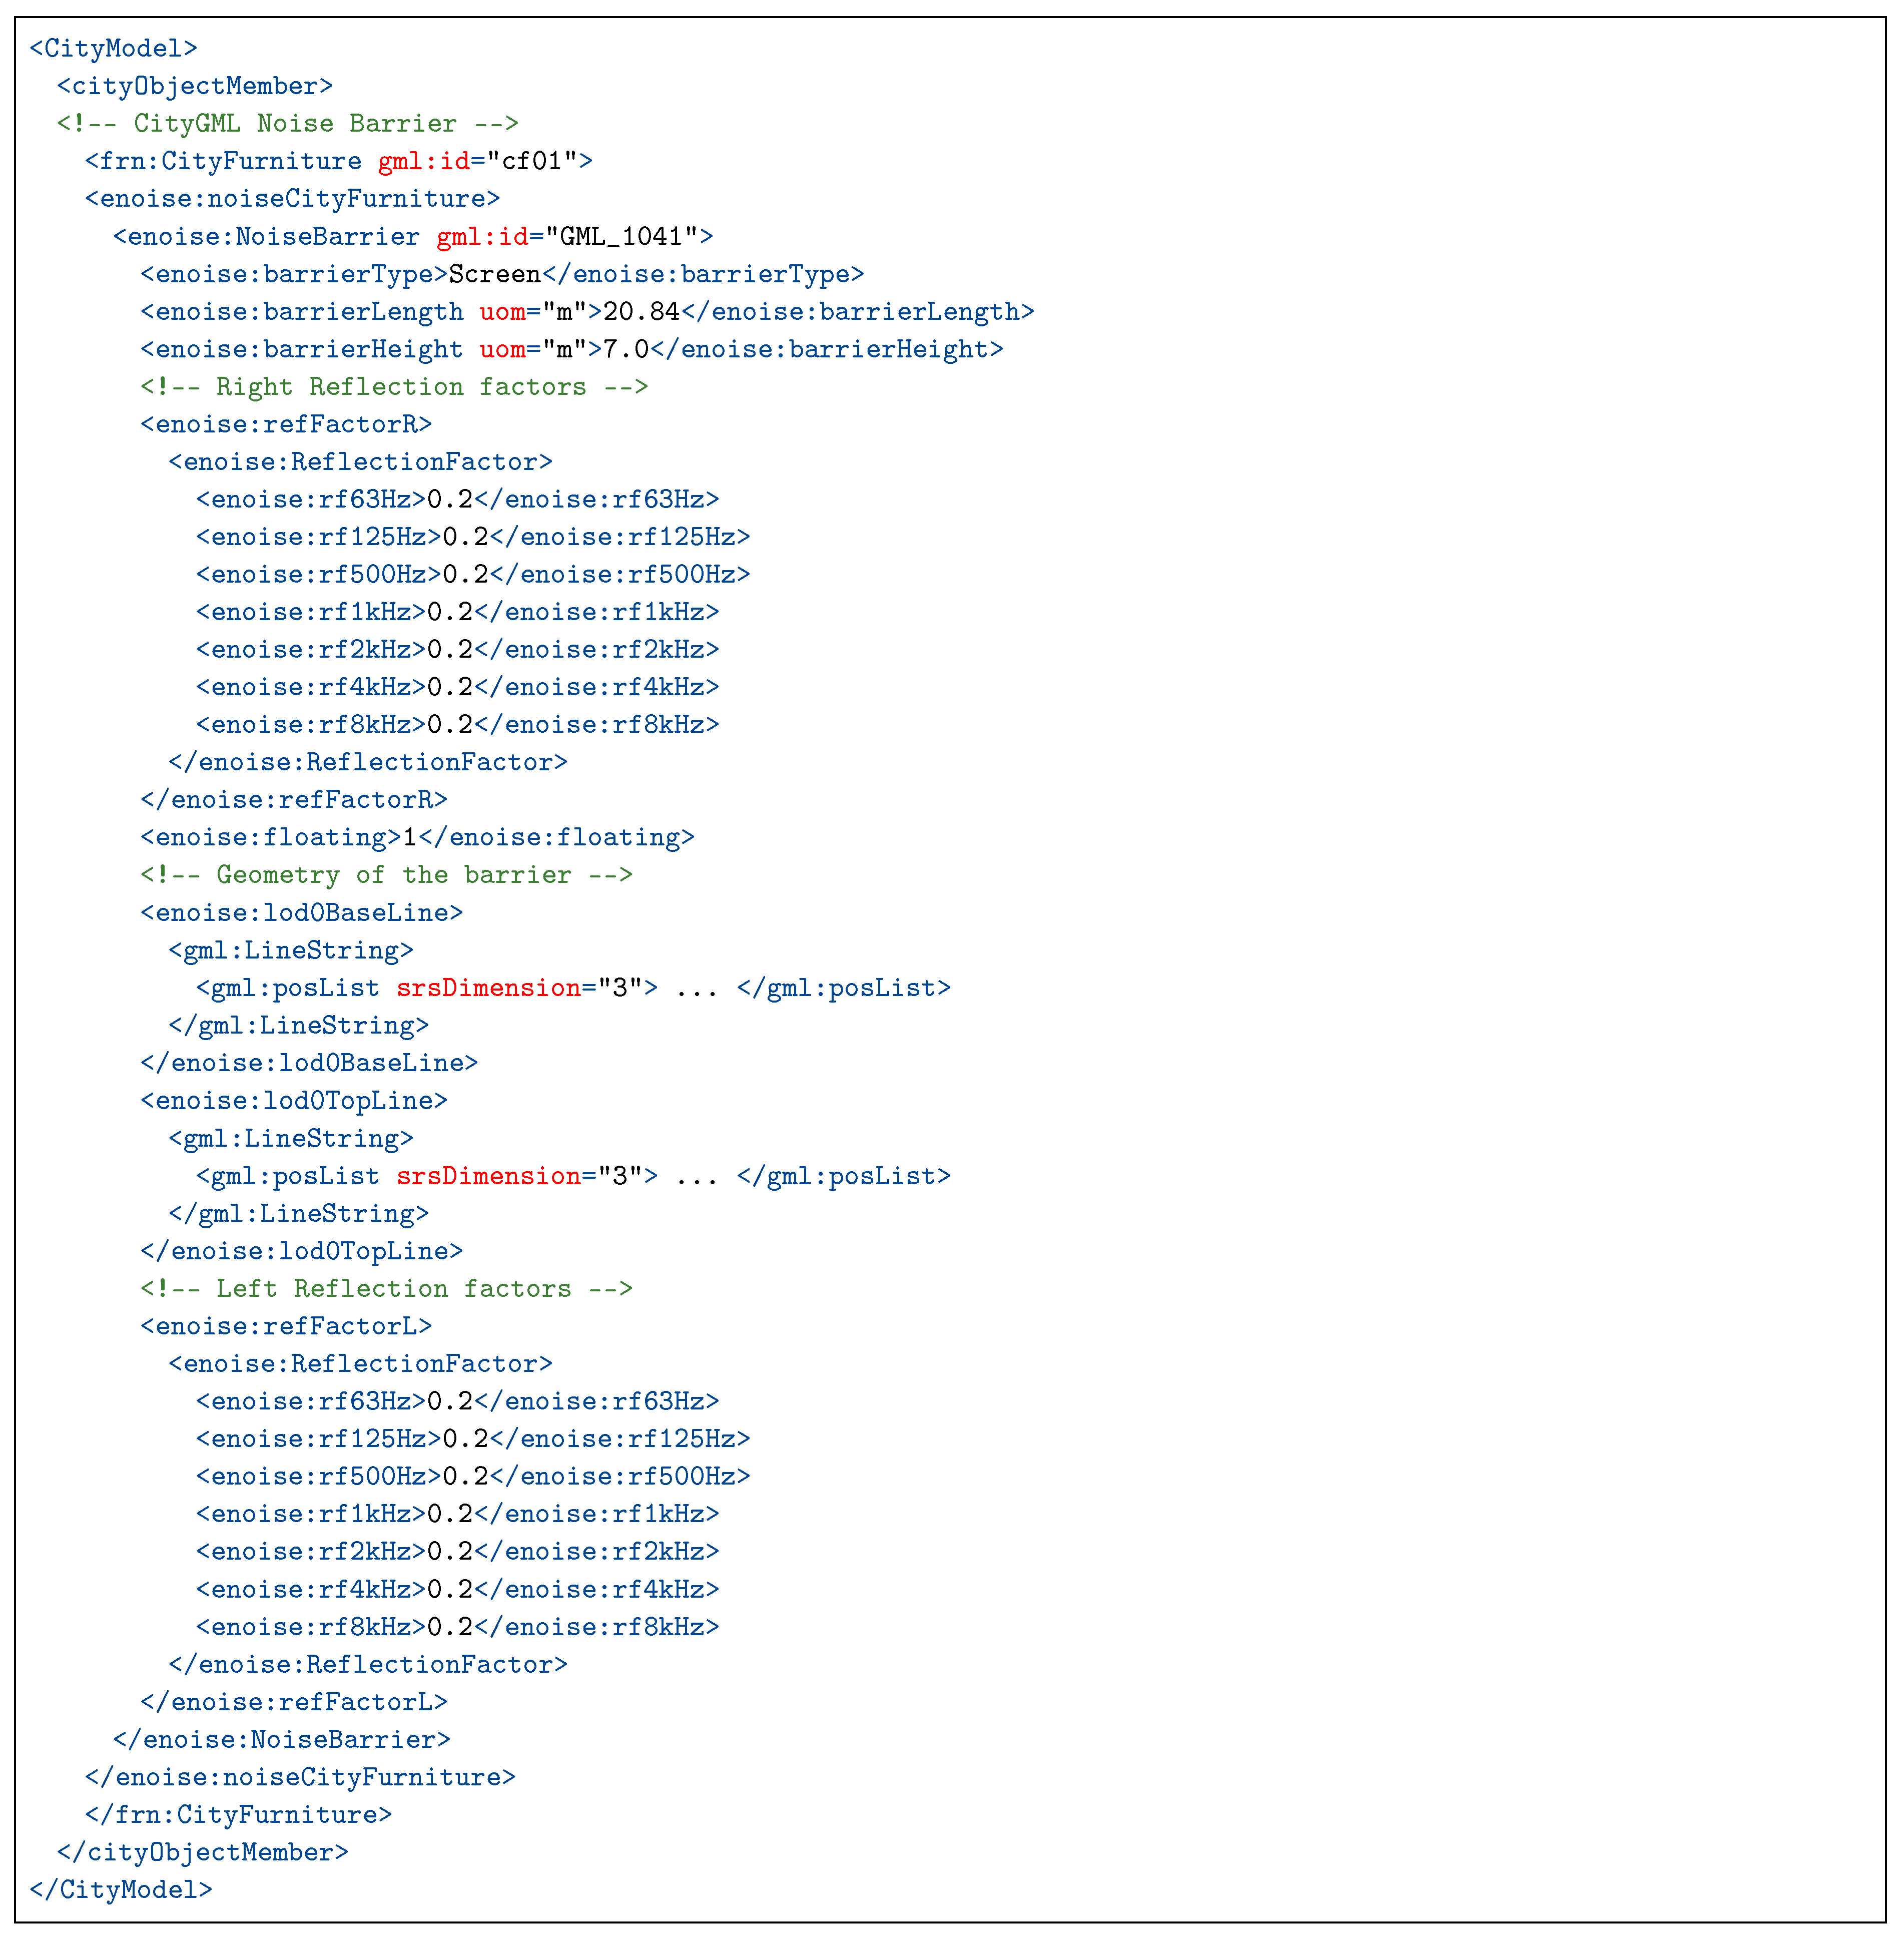Image resolution: width=1904 pixels, height=1933 pixels.
Task: Click the opening enoise:refFactorR tag
Action: click(x=286, y=424)
